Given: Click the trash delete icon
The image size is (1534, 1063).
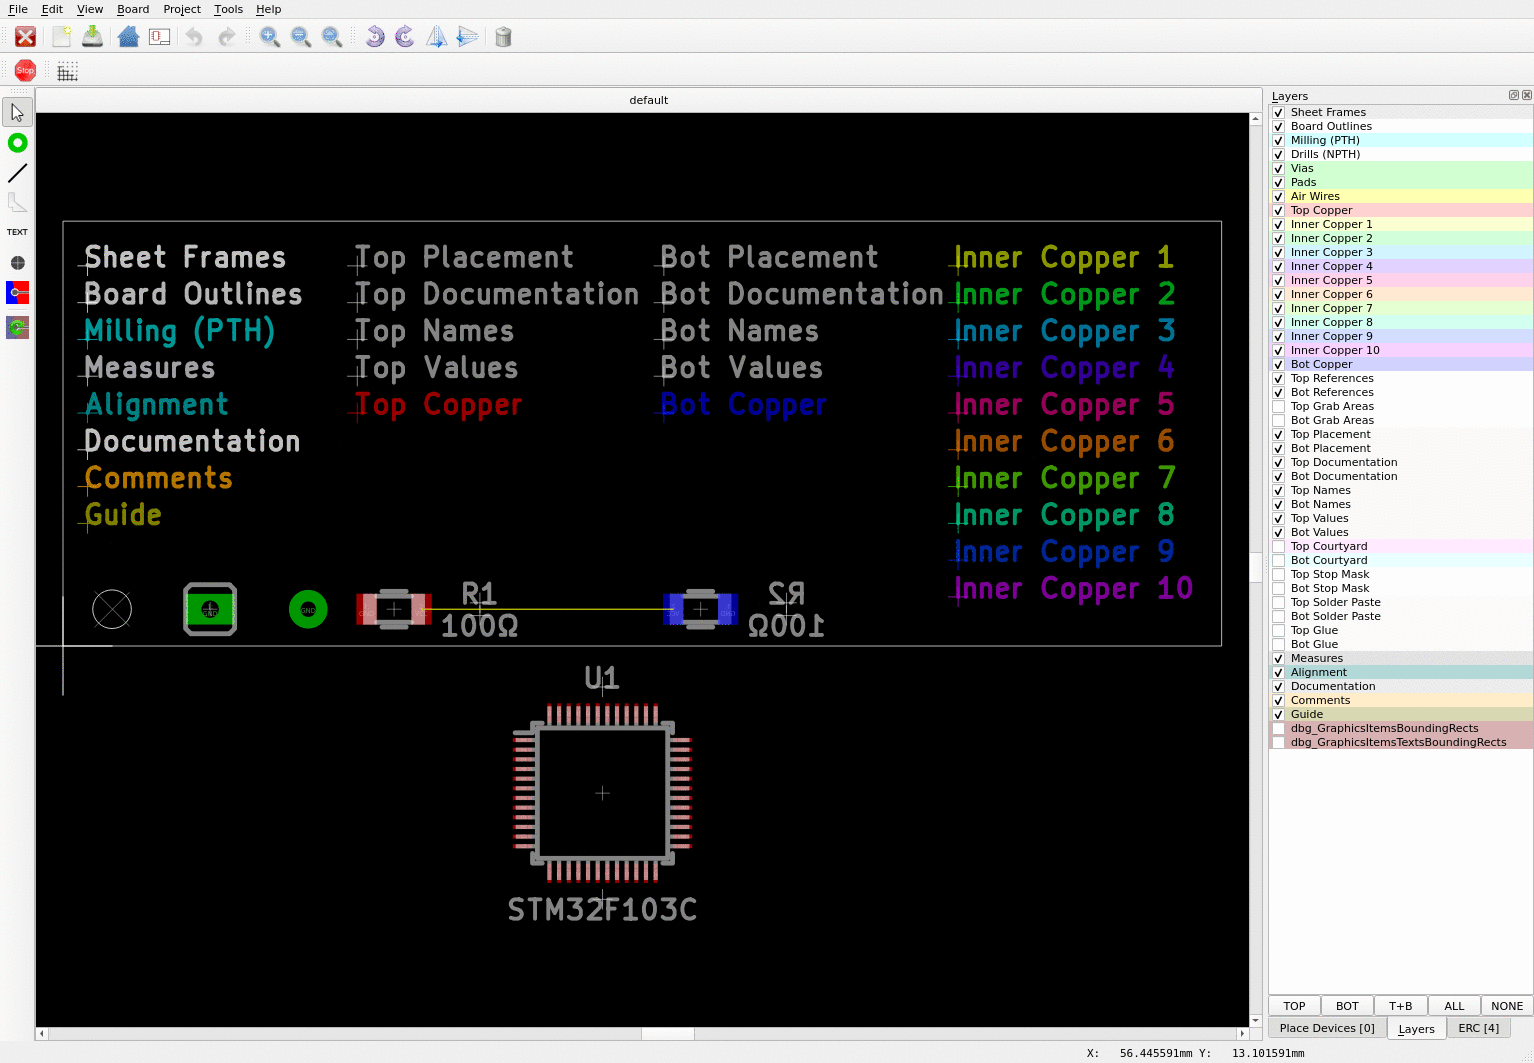Looking at the screenshot, I should coord(502,36).
